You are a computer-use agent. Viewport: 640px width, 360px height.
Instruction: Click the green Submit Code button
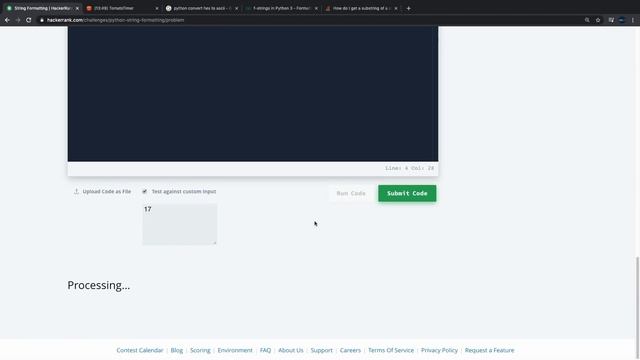[x=407, y=193]
